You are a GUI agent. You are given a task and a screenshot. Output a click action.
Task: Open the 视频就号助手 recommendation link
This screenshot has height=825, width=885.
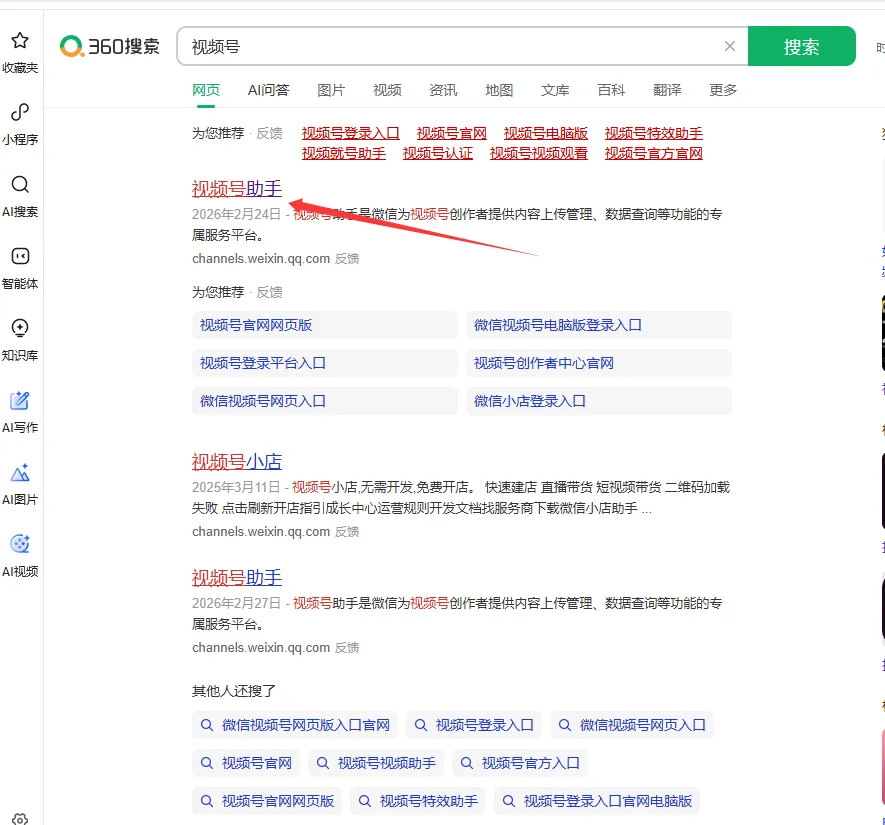coord(344,153)
